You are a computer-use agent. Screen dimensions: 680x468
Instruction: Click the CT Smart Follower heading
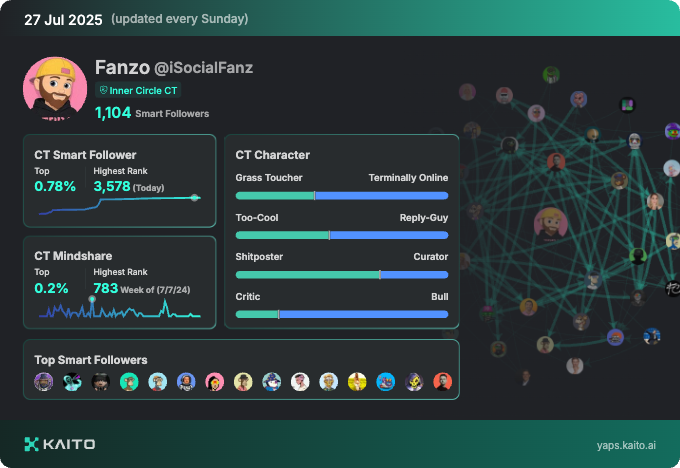click(x=85, y=155)
